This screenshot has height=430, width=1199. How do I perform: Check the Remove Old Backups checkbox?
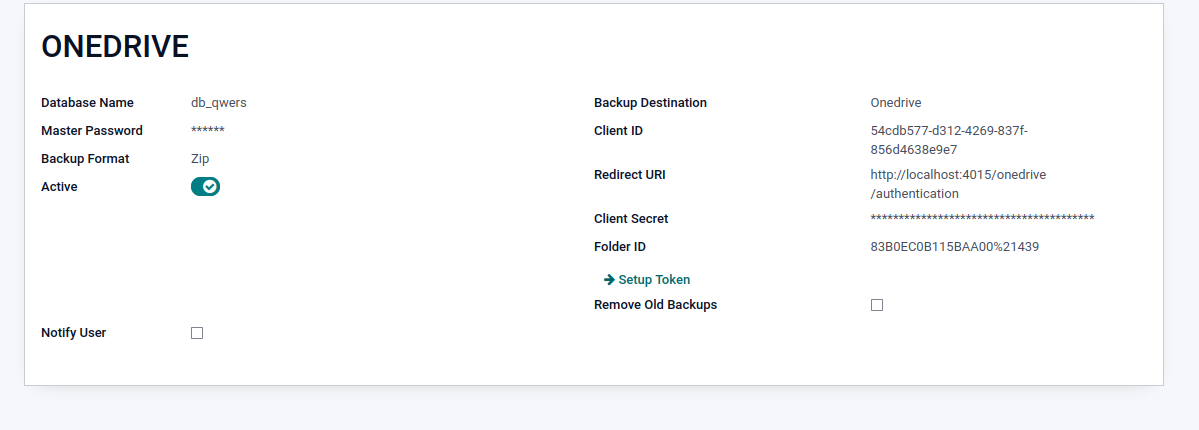click(877, 305)
